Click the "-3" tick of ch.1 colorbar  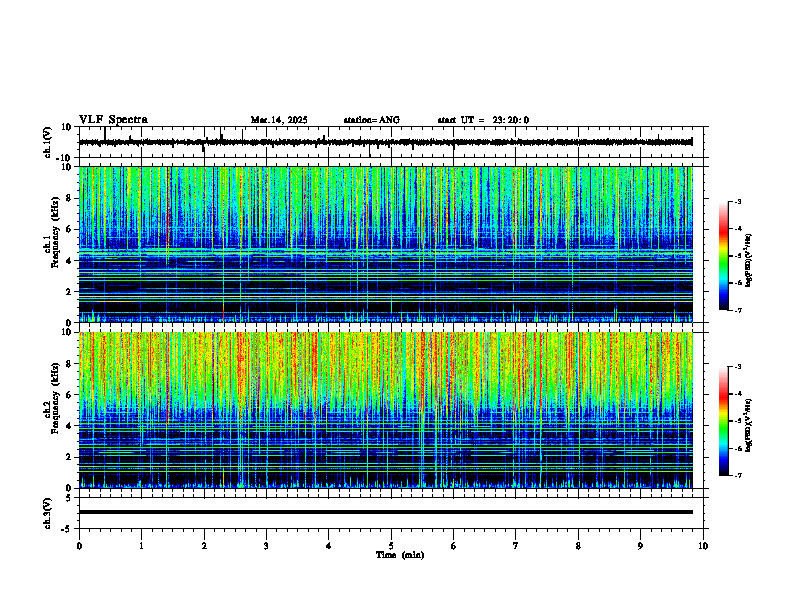[x=738, y=201]
